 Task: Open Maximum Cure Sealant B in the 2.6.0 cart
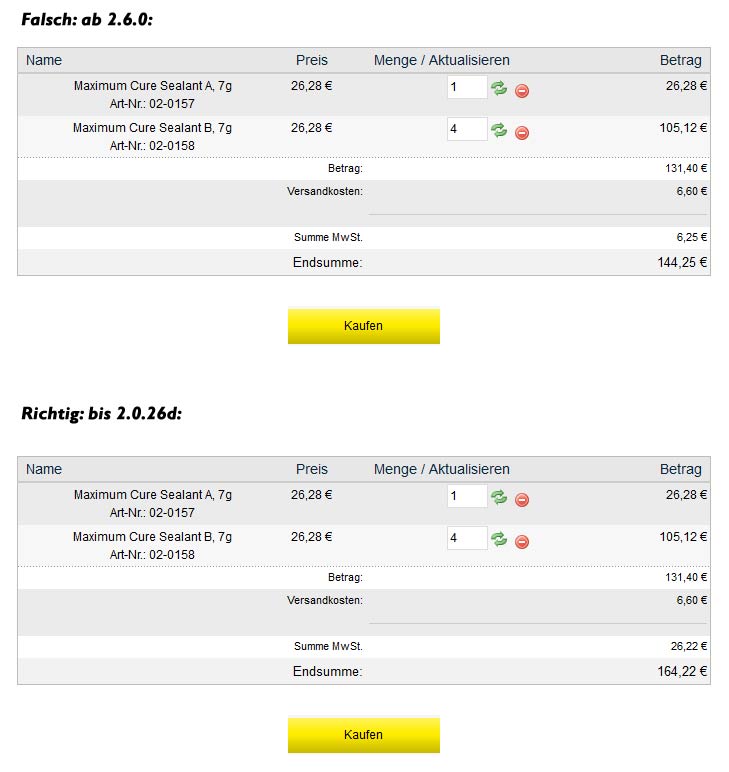point(152,128)
